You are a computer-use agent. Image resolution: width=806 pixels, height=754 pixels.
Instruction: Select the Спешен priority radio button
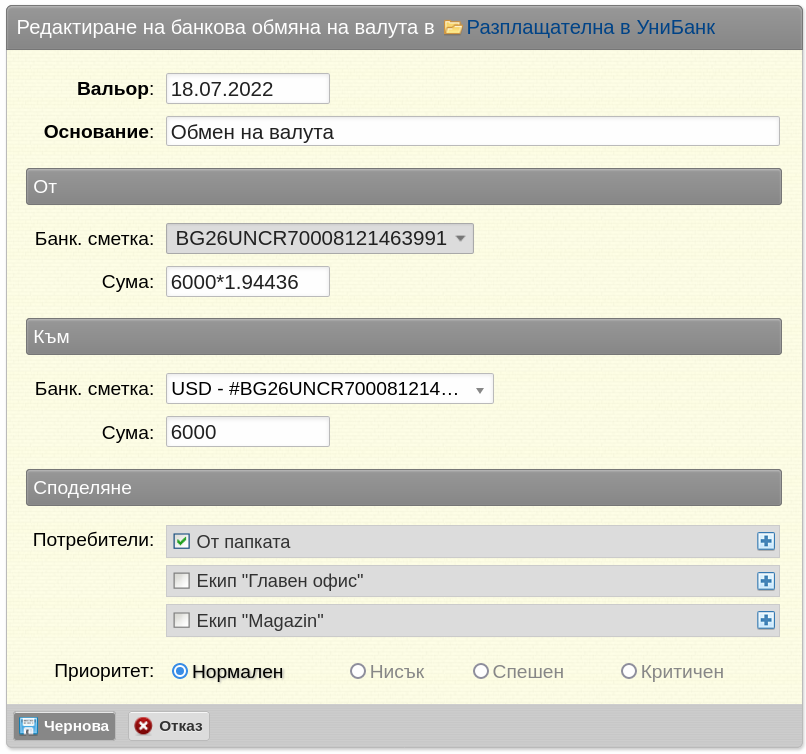coord(481,671)
